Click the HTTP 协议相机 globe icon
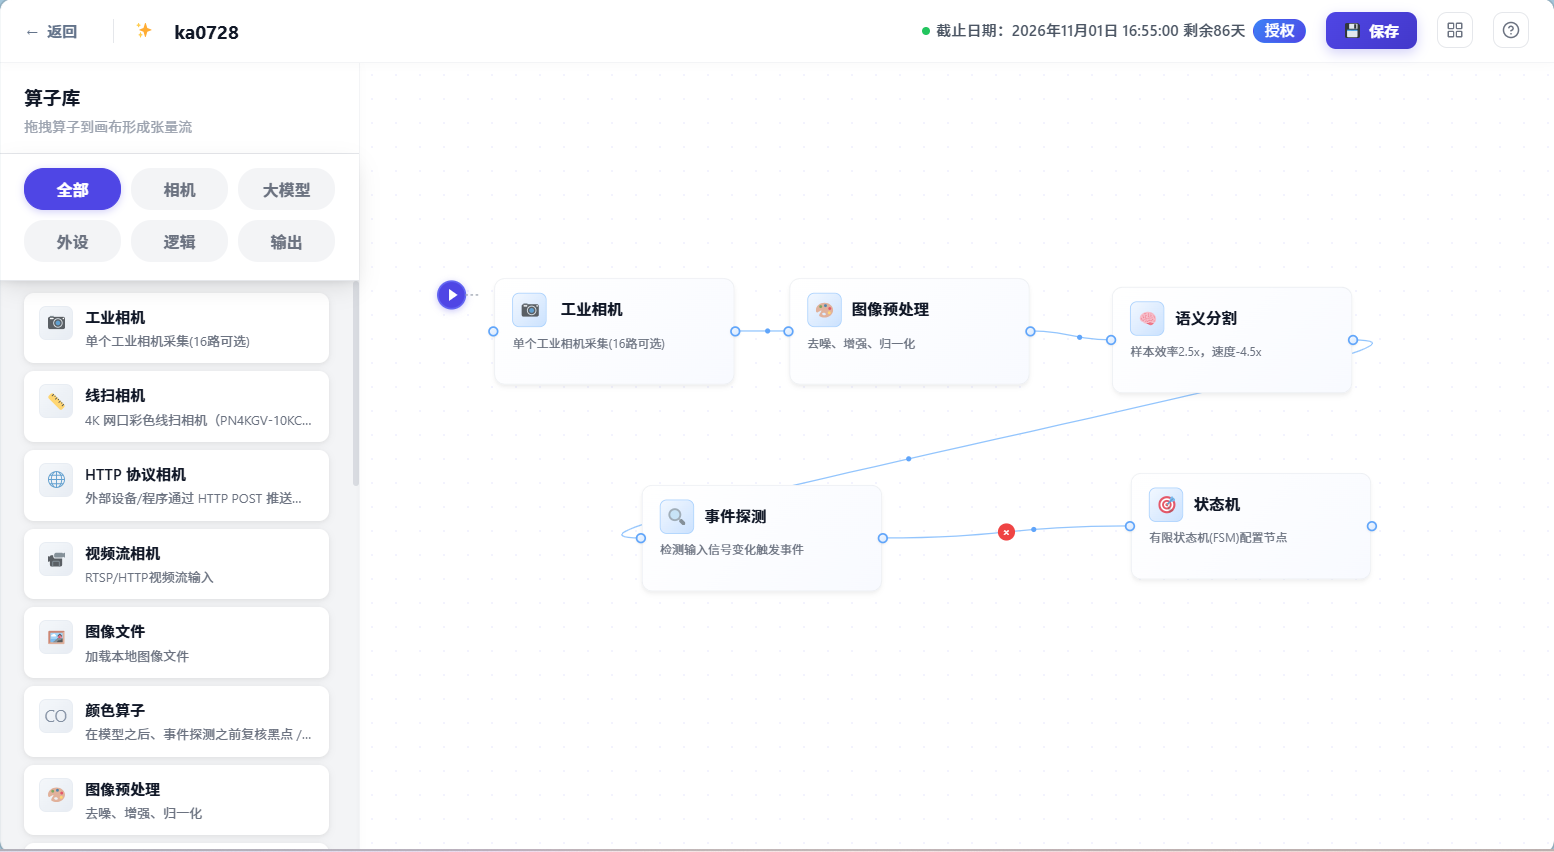This screenshot has height=852, width=1554. coord(56,480)
